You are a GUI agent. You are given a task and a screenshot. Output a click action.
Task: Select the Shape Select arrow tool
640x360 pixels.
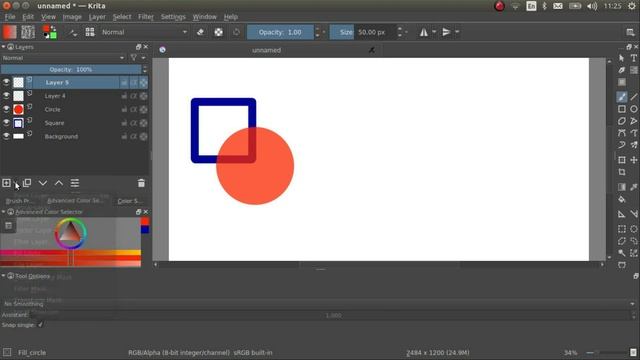tap(622, 58)
